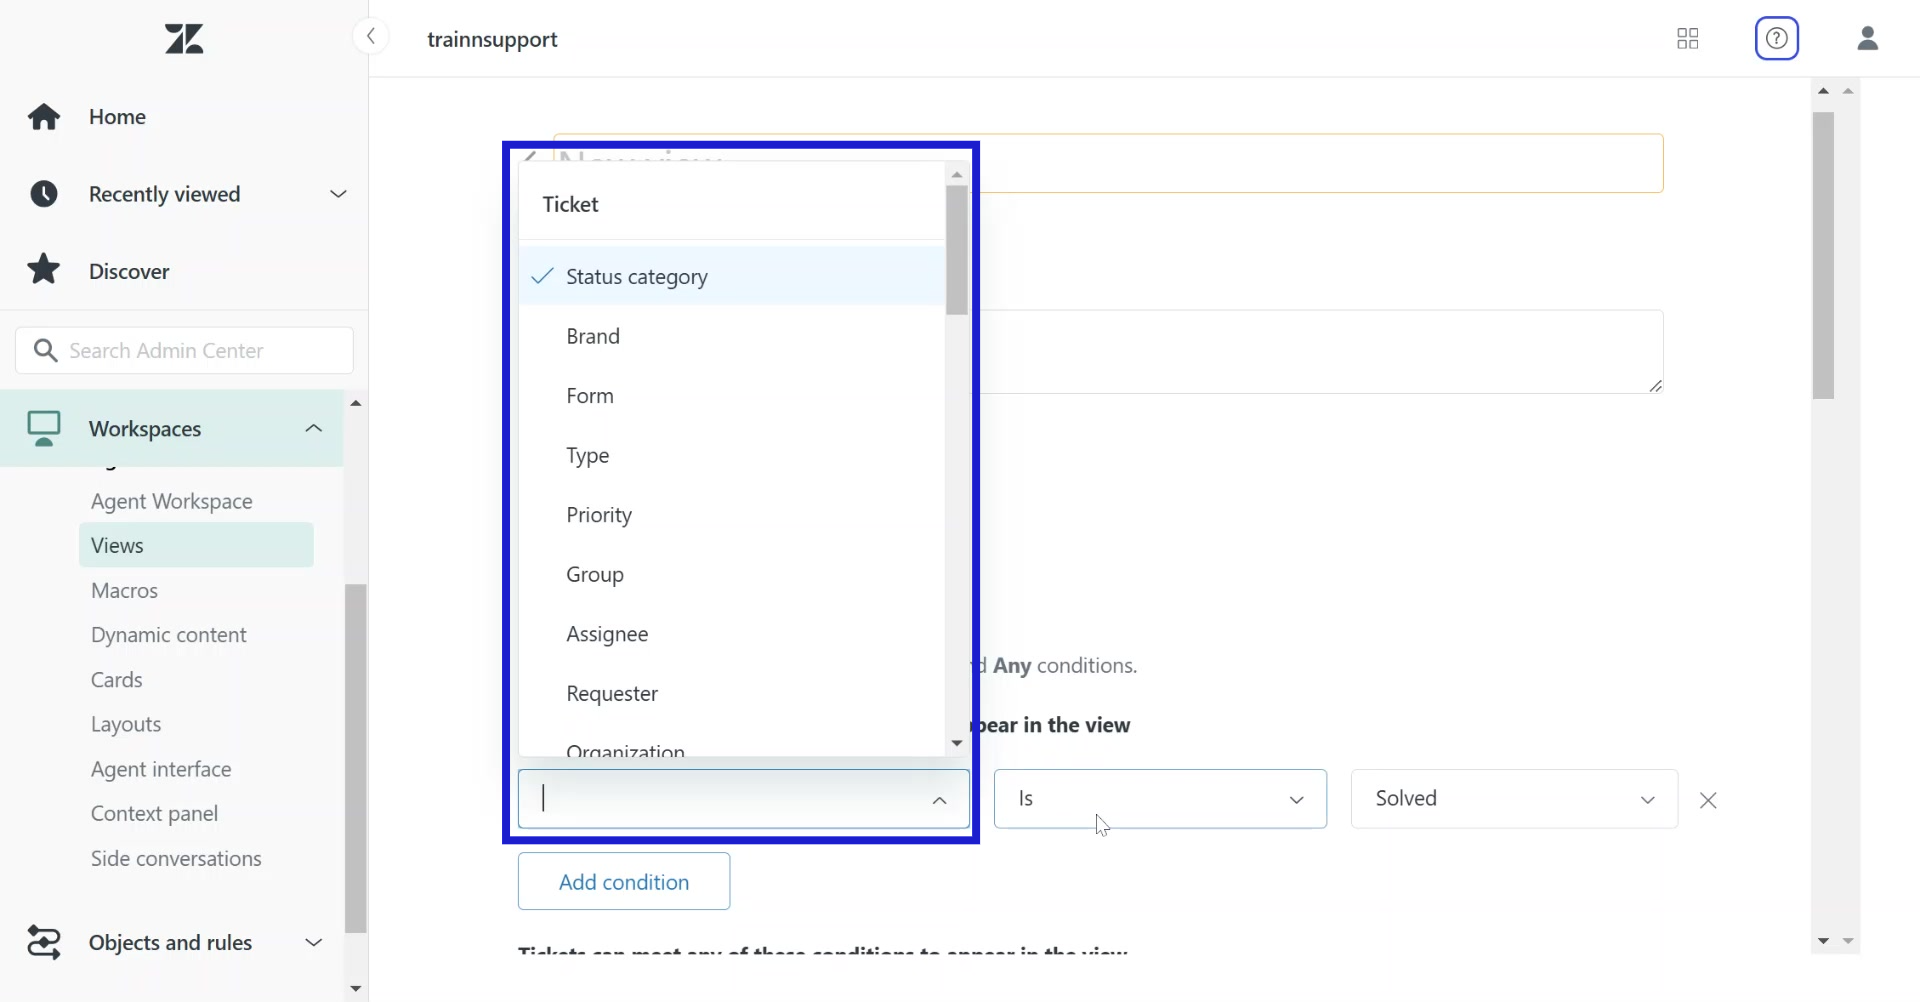The image size is (1920, 1002).
Task: Remove the condition with X icon
Action: pos(1708,800)
